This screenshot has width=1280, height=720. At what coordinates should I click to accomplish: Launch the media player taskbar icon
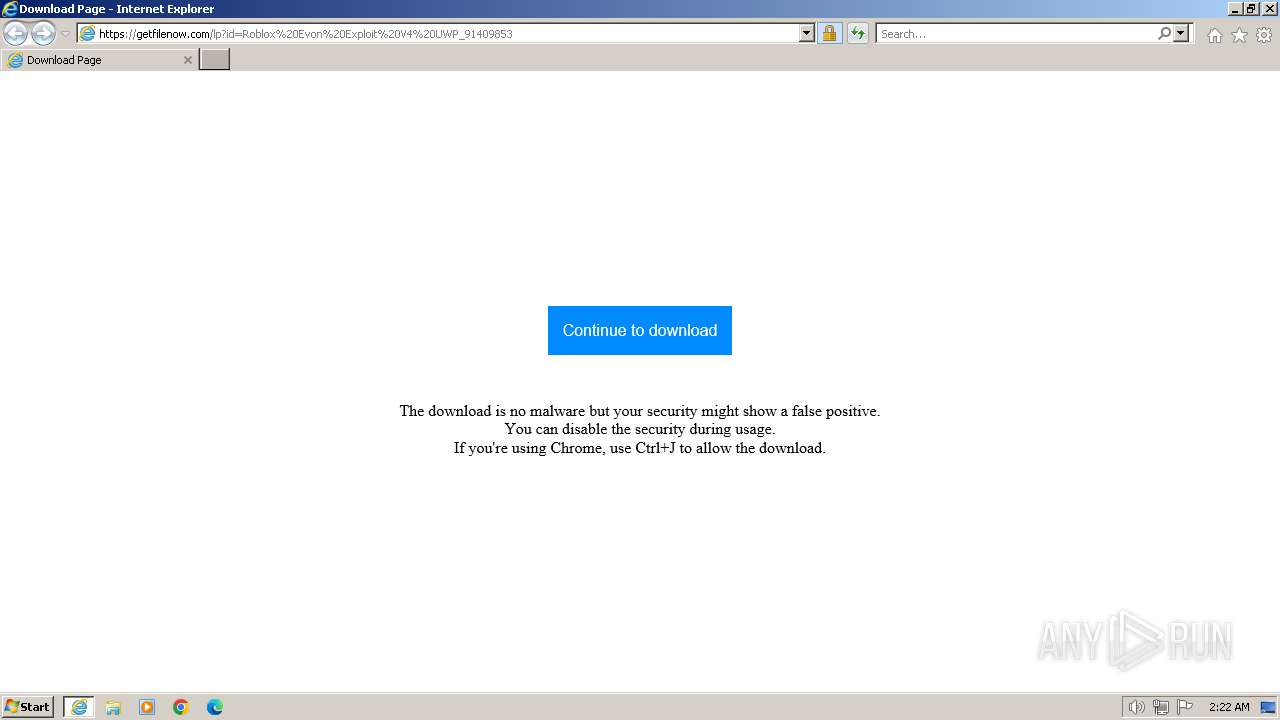pos(147,707)
